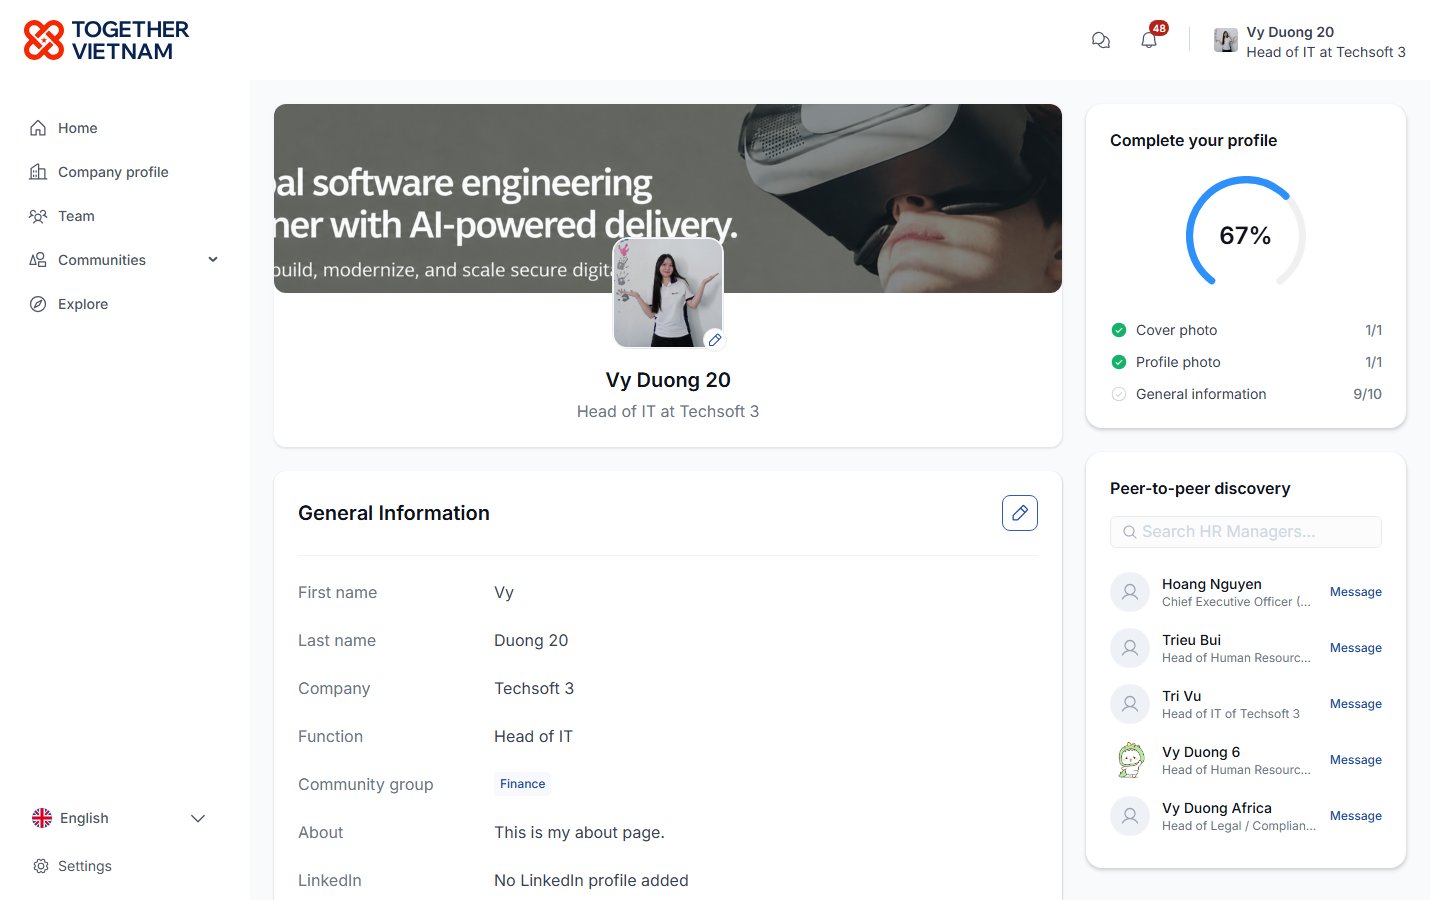The image size is (1440, 900).
Task: Click the Search HR Managers field
Action: point(1246,532)
